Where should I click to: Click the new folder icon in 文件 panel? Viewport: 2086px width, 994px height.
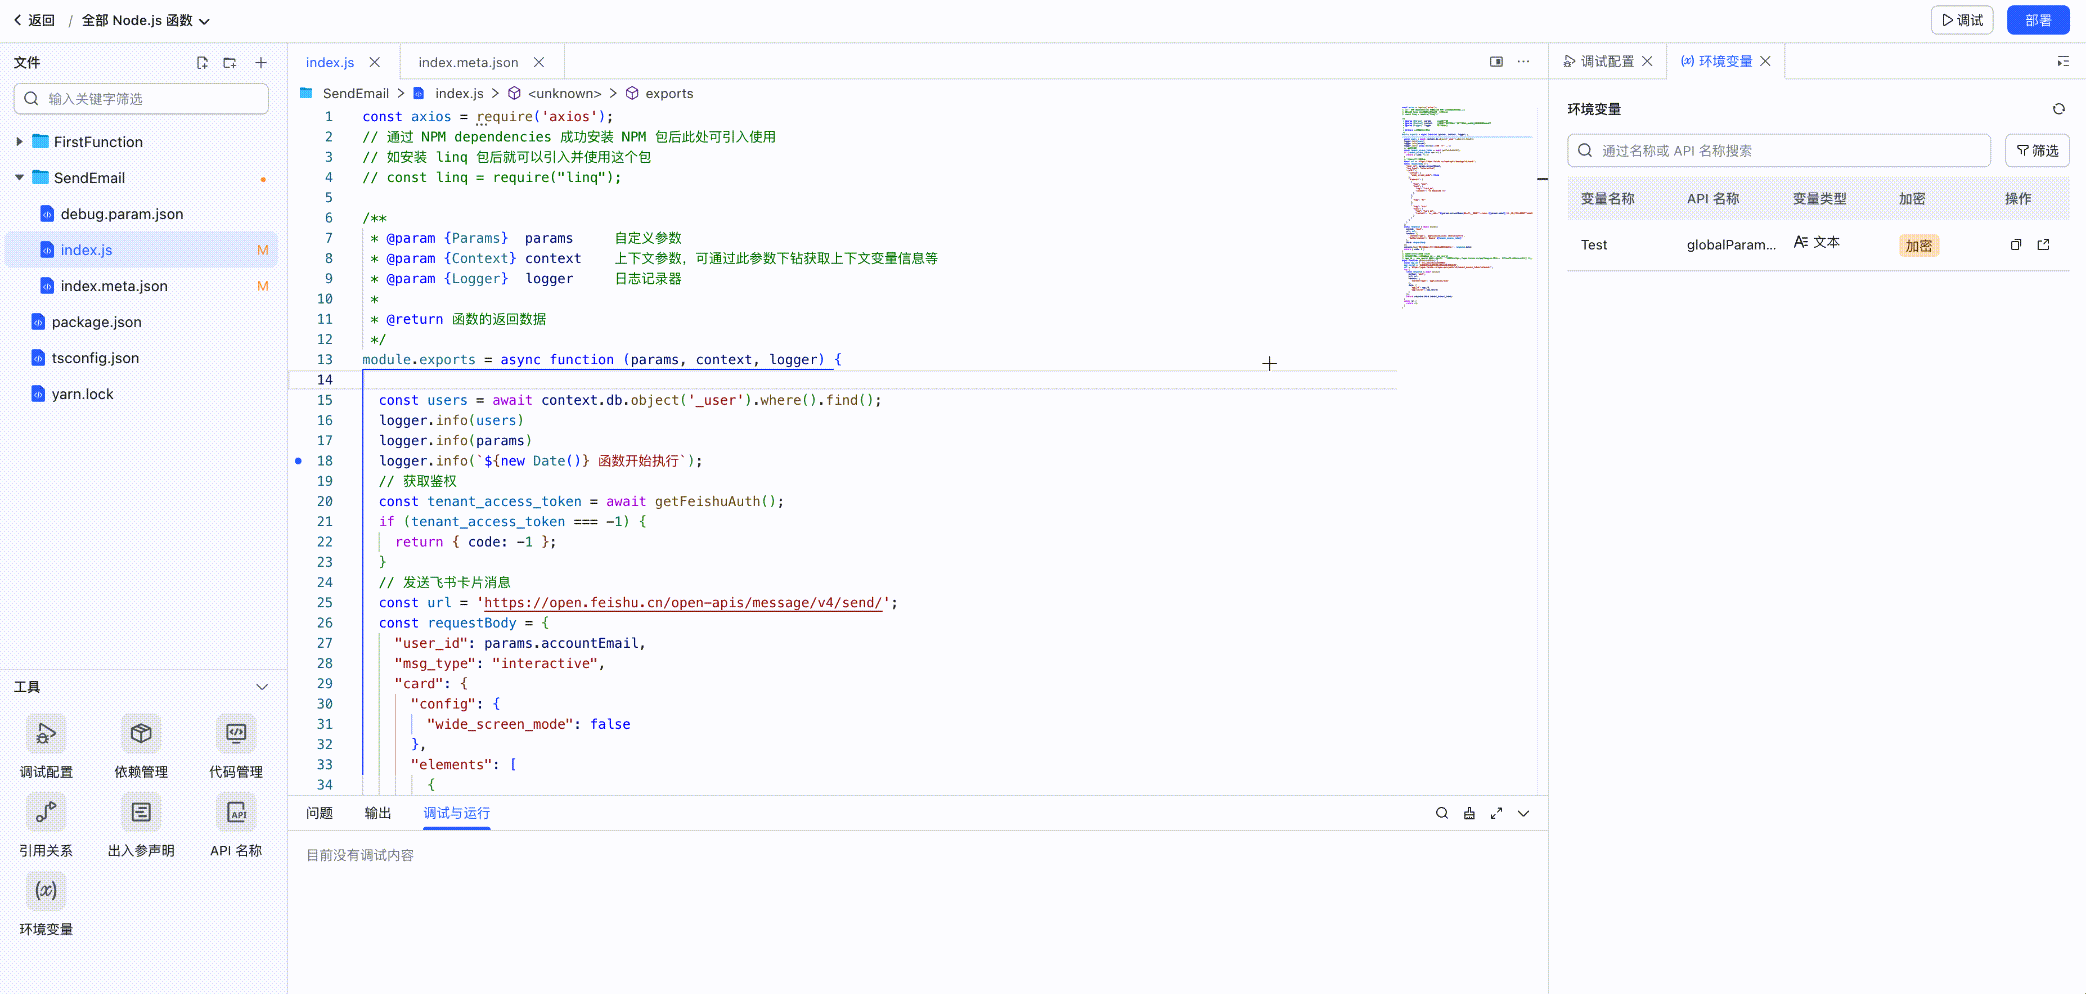230,63
